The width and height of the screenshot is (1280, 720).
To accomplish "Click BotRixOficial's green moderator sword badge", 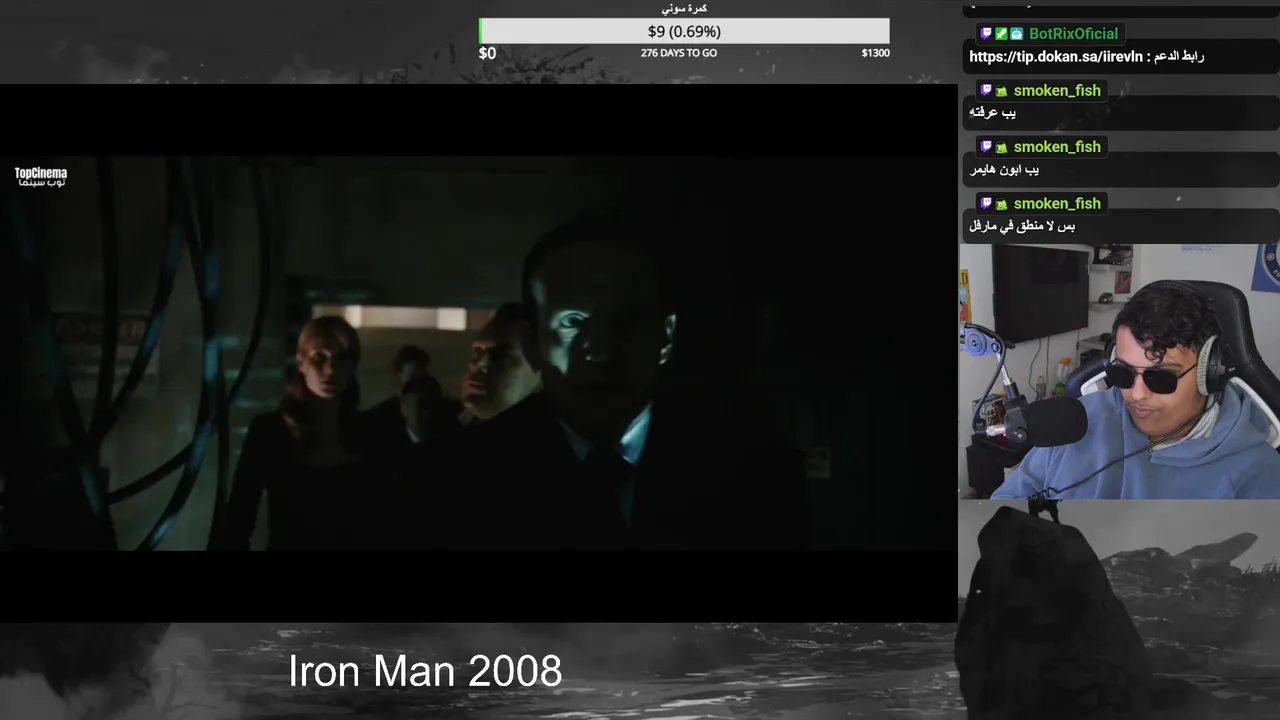I will pyautogui.click(x=1001, y=34).
